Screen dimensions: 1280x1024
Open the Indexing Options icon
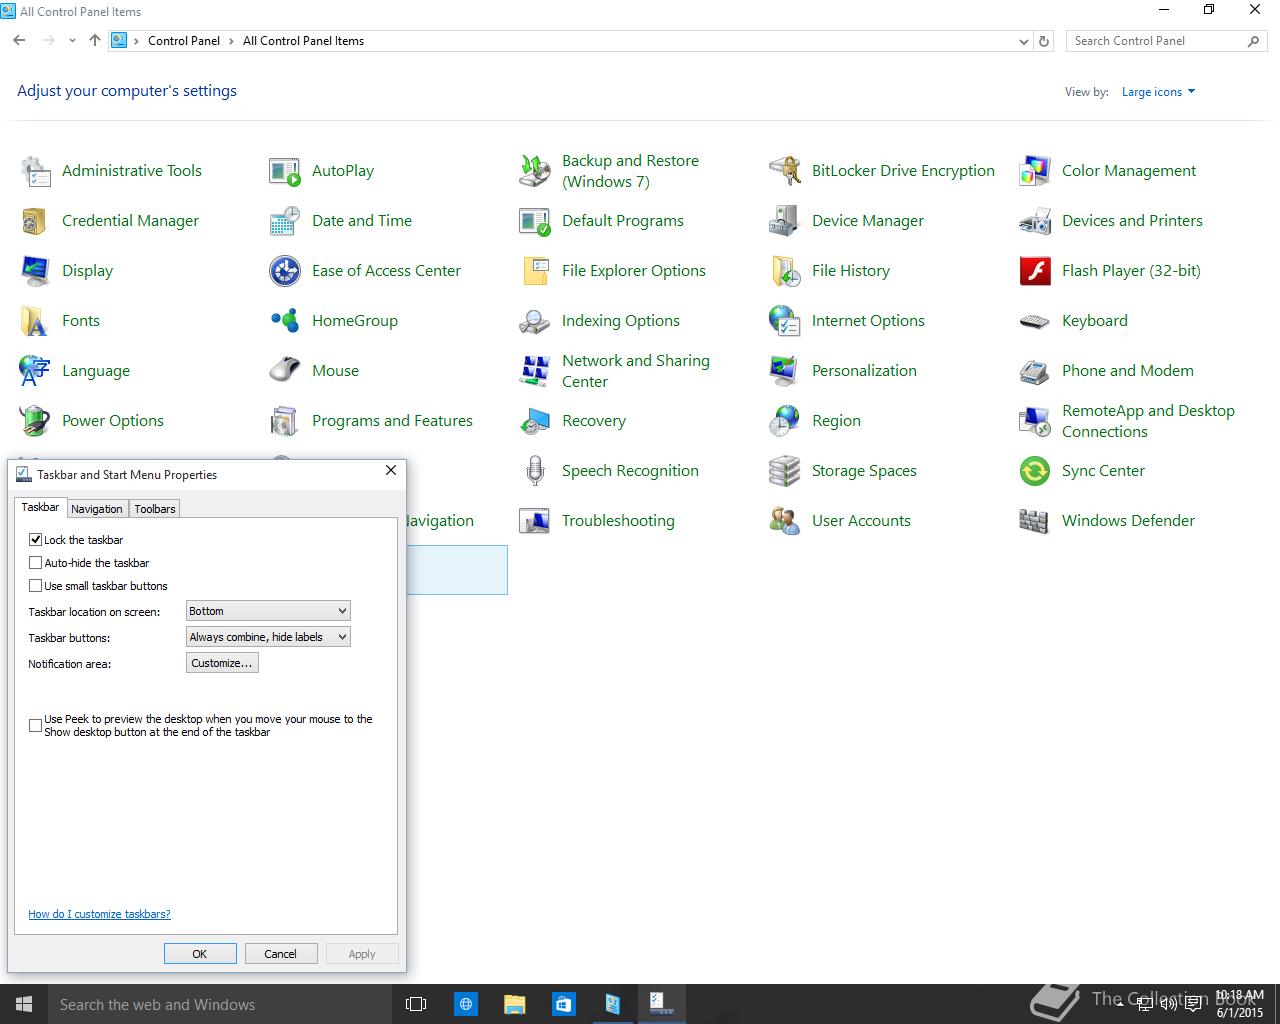point(535,321)
